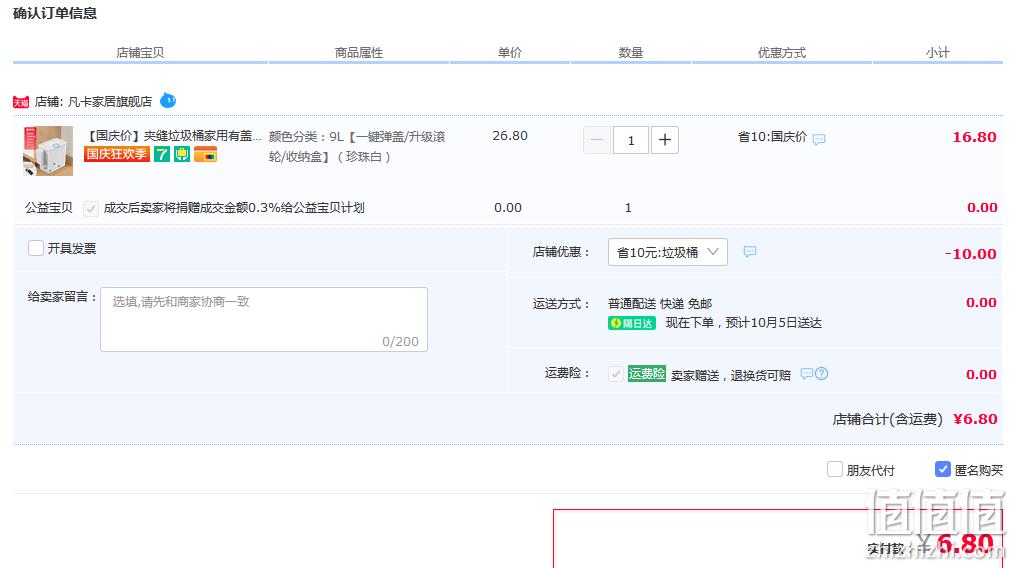1015x568 pixels.
Task: Click the 单价 column header
Action: (x=509, y=52)
